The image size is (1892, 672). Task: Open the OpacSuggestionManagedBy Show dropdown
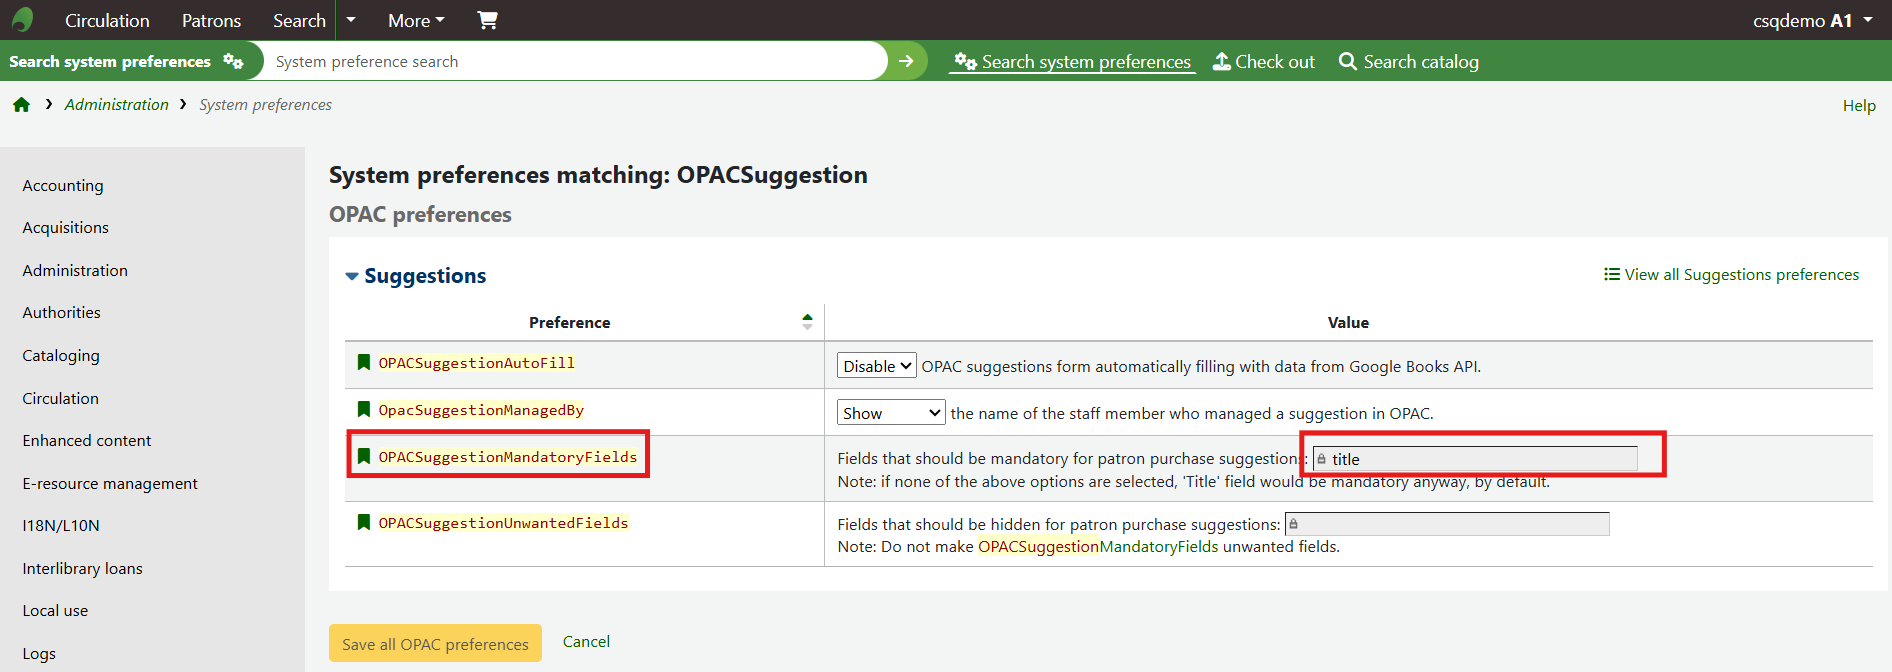point(890,413)
